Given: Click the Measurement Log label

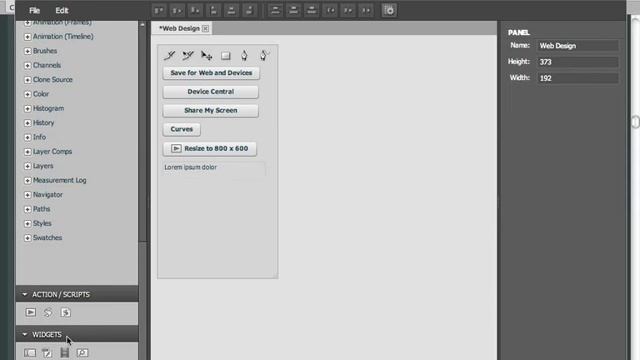Looking at the screenshot, I should (x=60, y=180).
